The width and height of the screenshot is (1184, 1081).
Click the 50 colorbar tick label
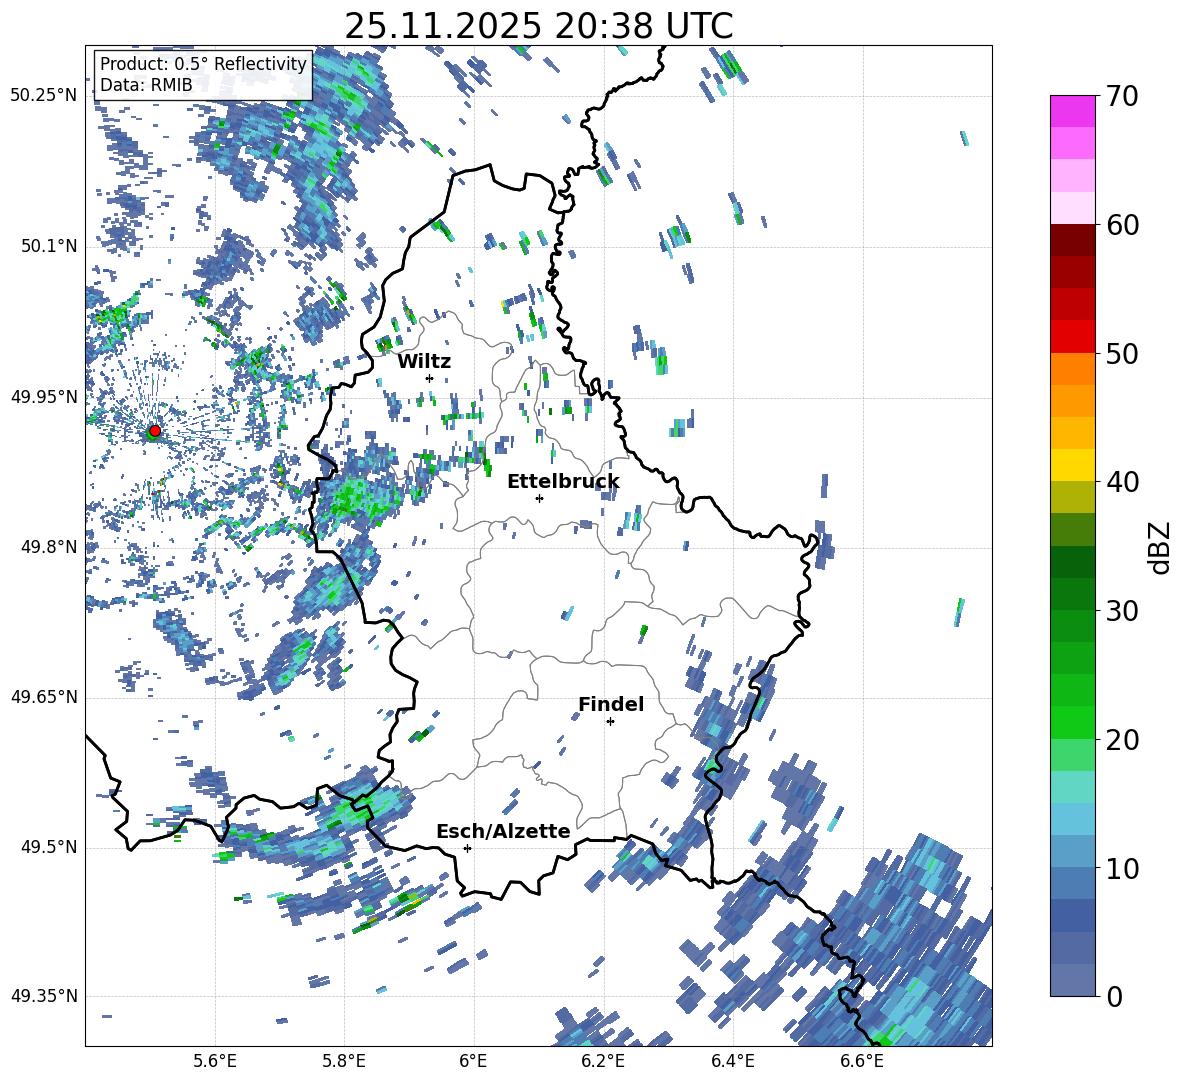coord(1122,353)
